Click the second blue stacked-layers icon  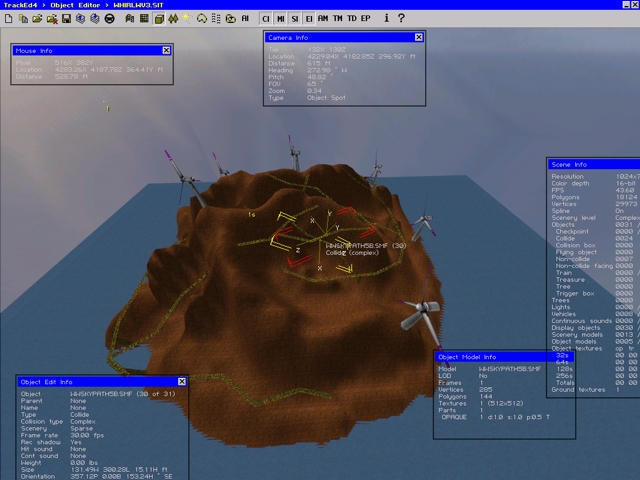95,19
